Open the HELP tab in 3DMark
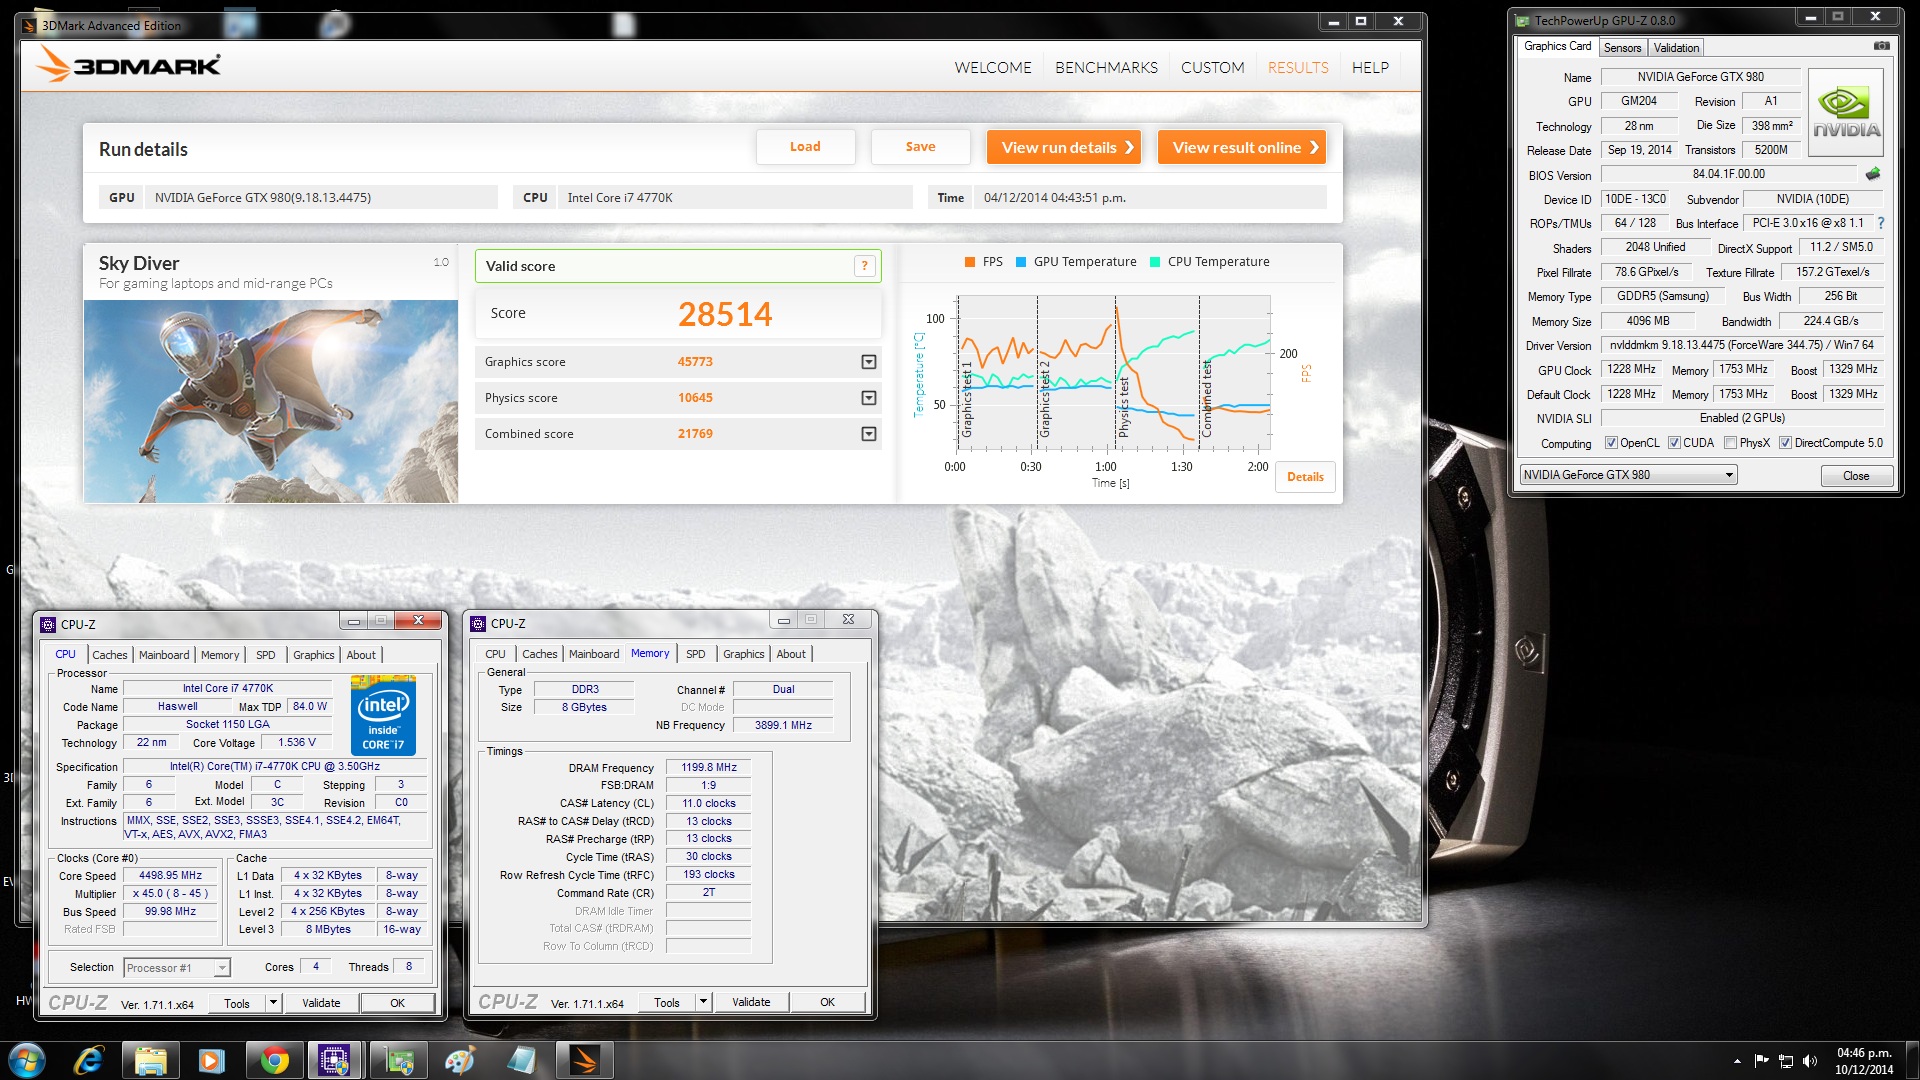Image resolution: width=1920 pixels, height=1080 pixels. click(x=1370, y=67)
